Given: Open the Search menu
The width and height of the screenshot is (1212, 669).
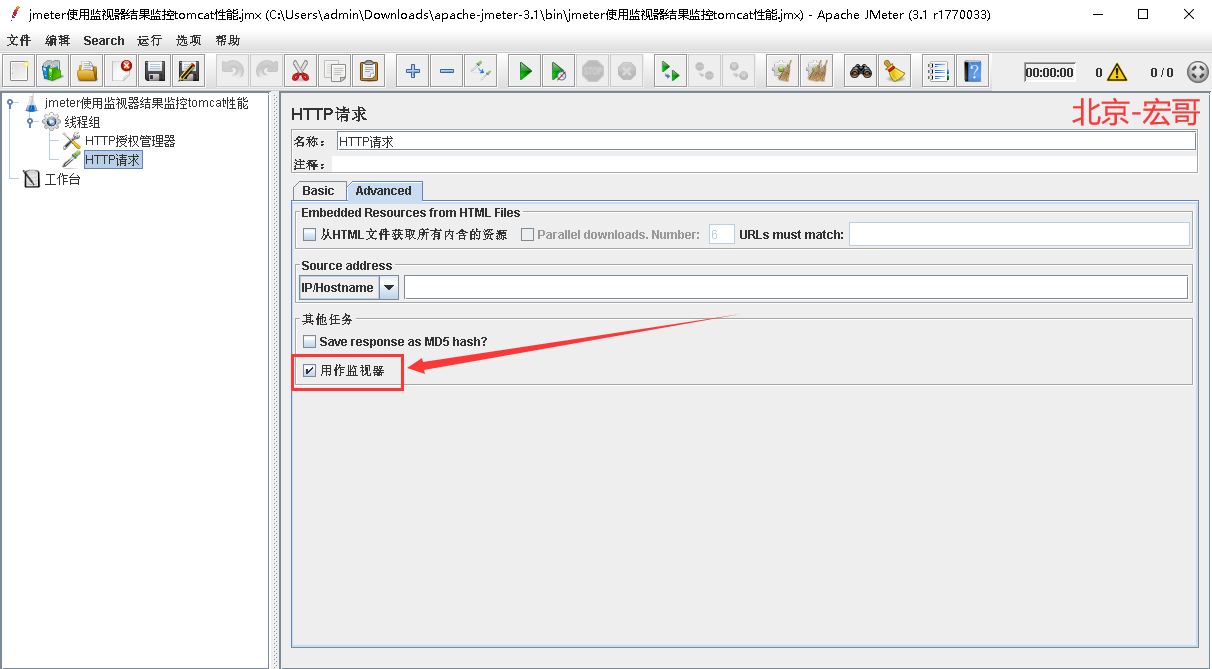Looking at the screenshot, I should [x=104, y=41].
